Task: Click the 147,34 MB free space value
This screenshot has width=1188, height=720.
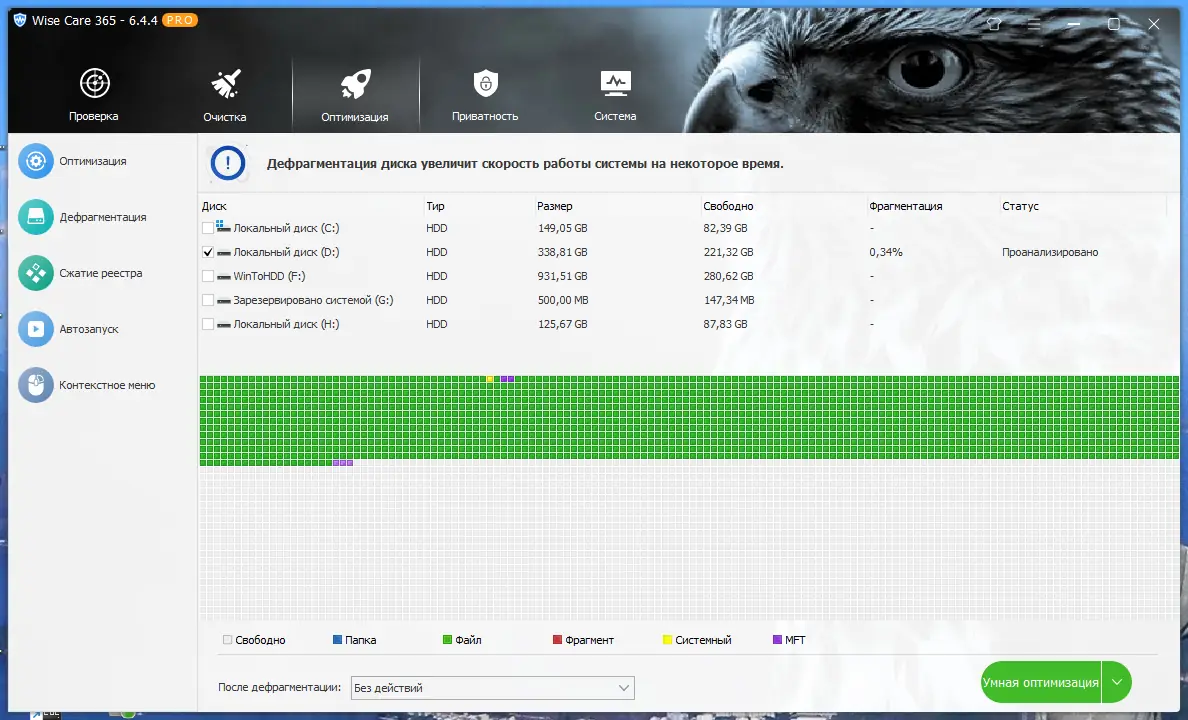Action: click(x=729, y=300)
